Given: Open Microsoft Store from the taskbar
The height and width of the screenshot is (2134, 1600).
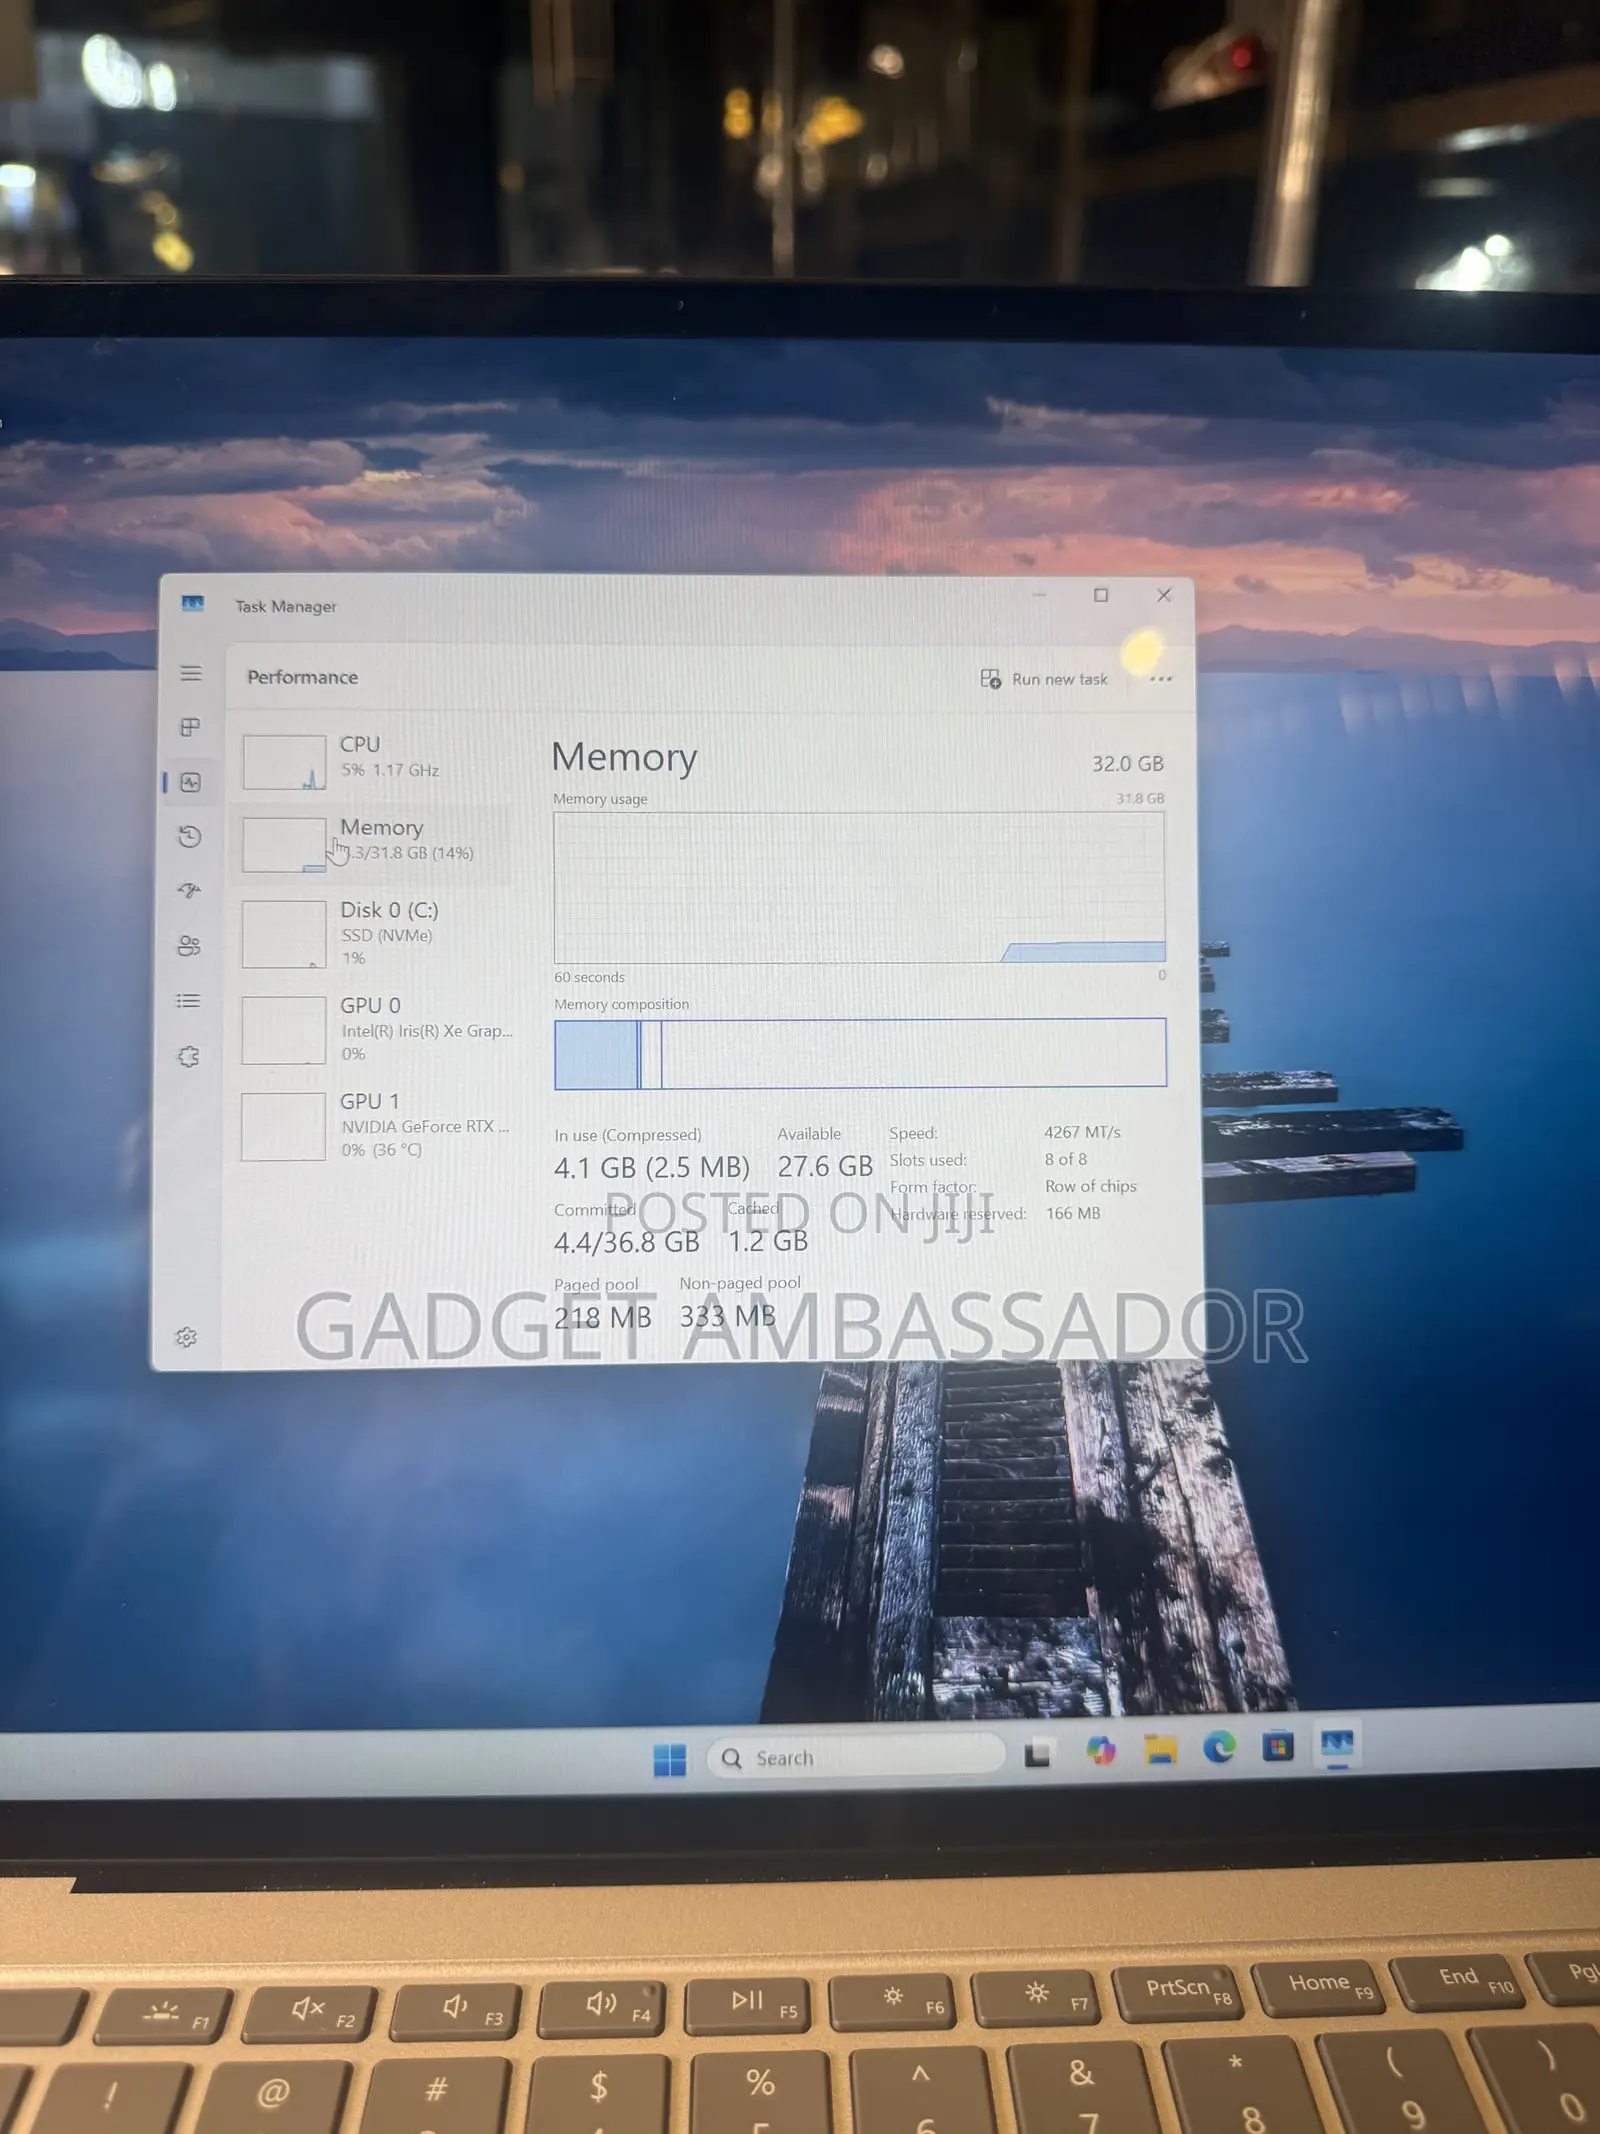Looking at the screenshot, I should click(1278, 1747).
